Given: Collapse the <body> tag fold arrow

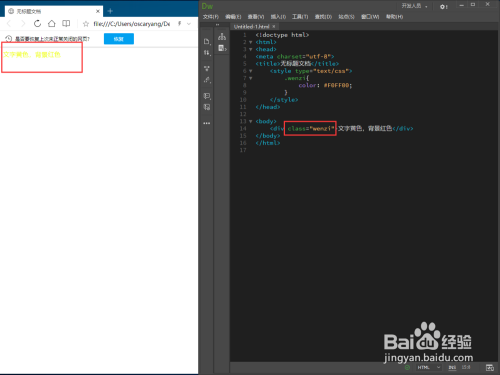Looking at the screenshot, I should click(251, 121).
